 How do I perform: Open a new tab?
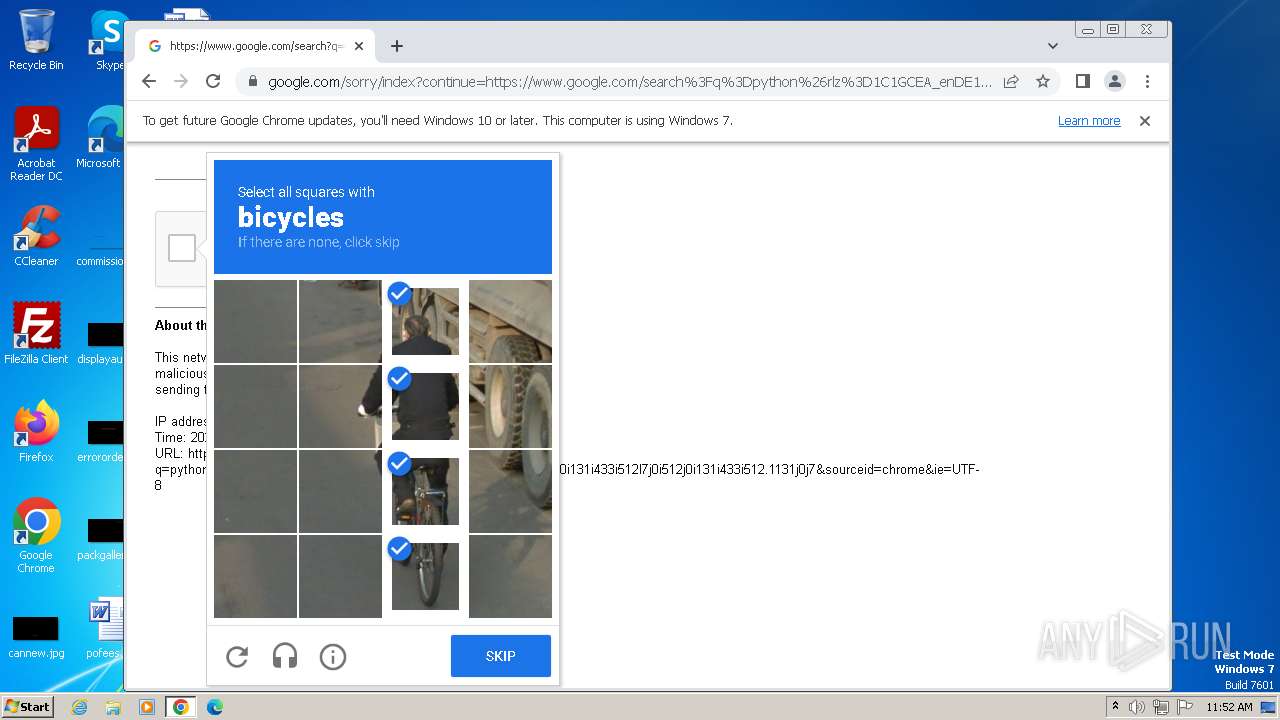pos(397,46)
